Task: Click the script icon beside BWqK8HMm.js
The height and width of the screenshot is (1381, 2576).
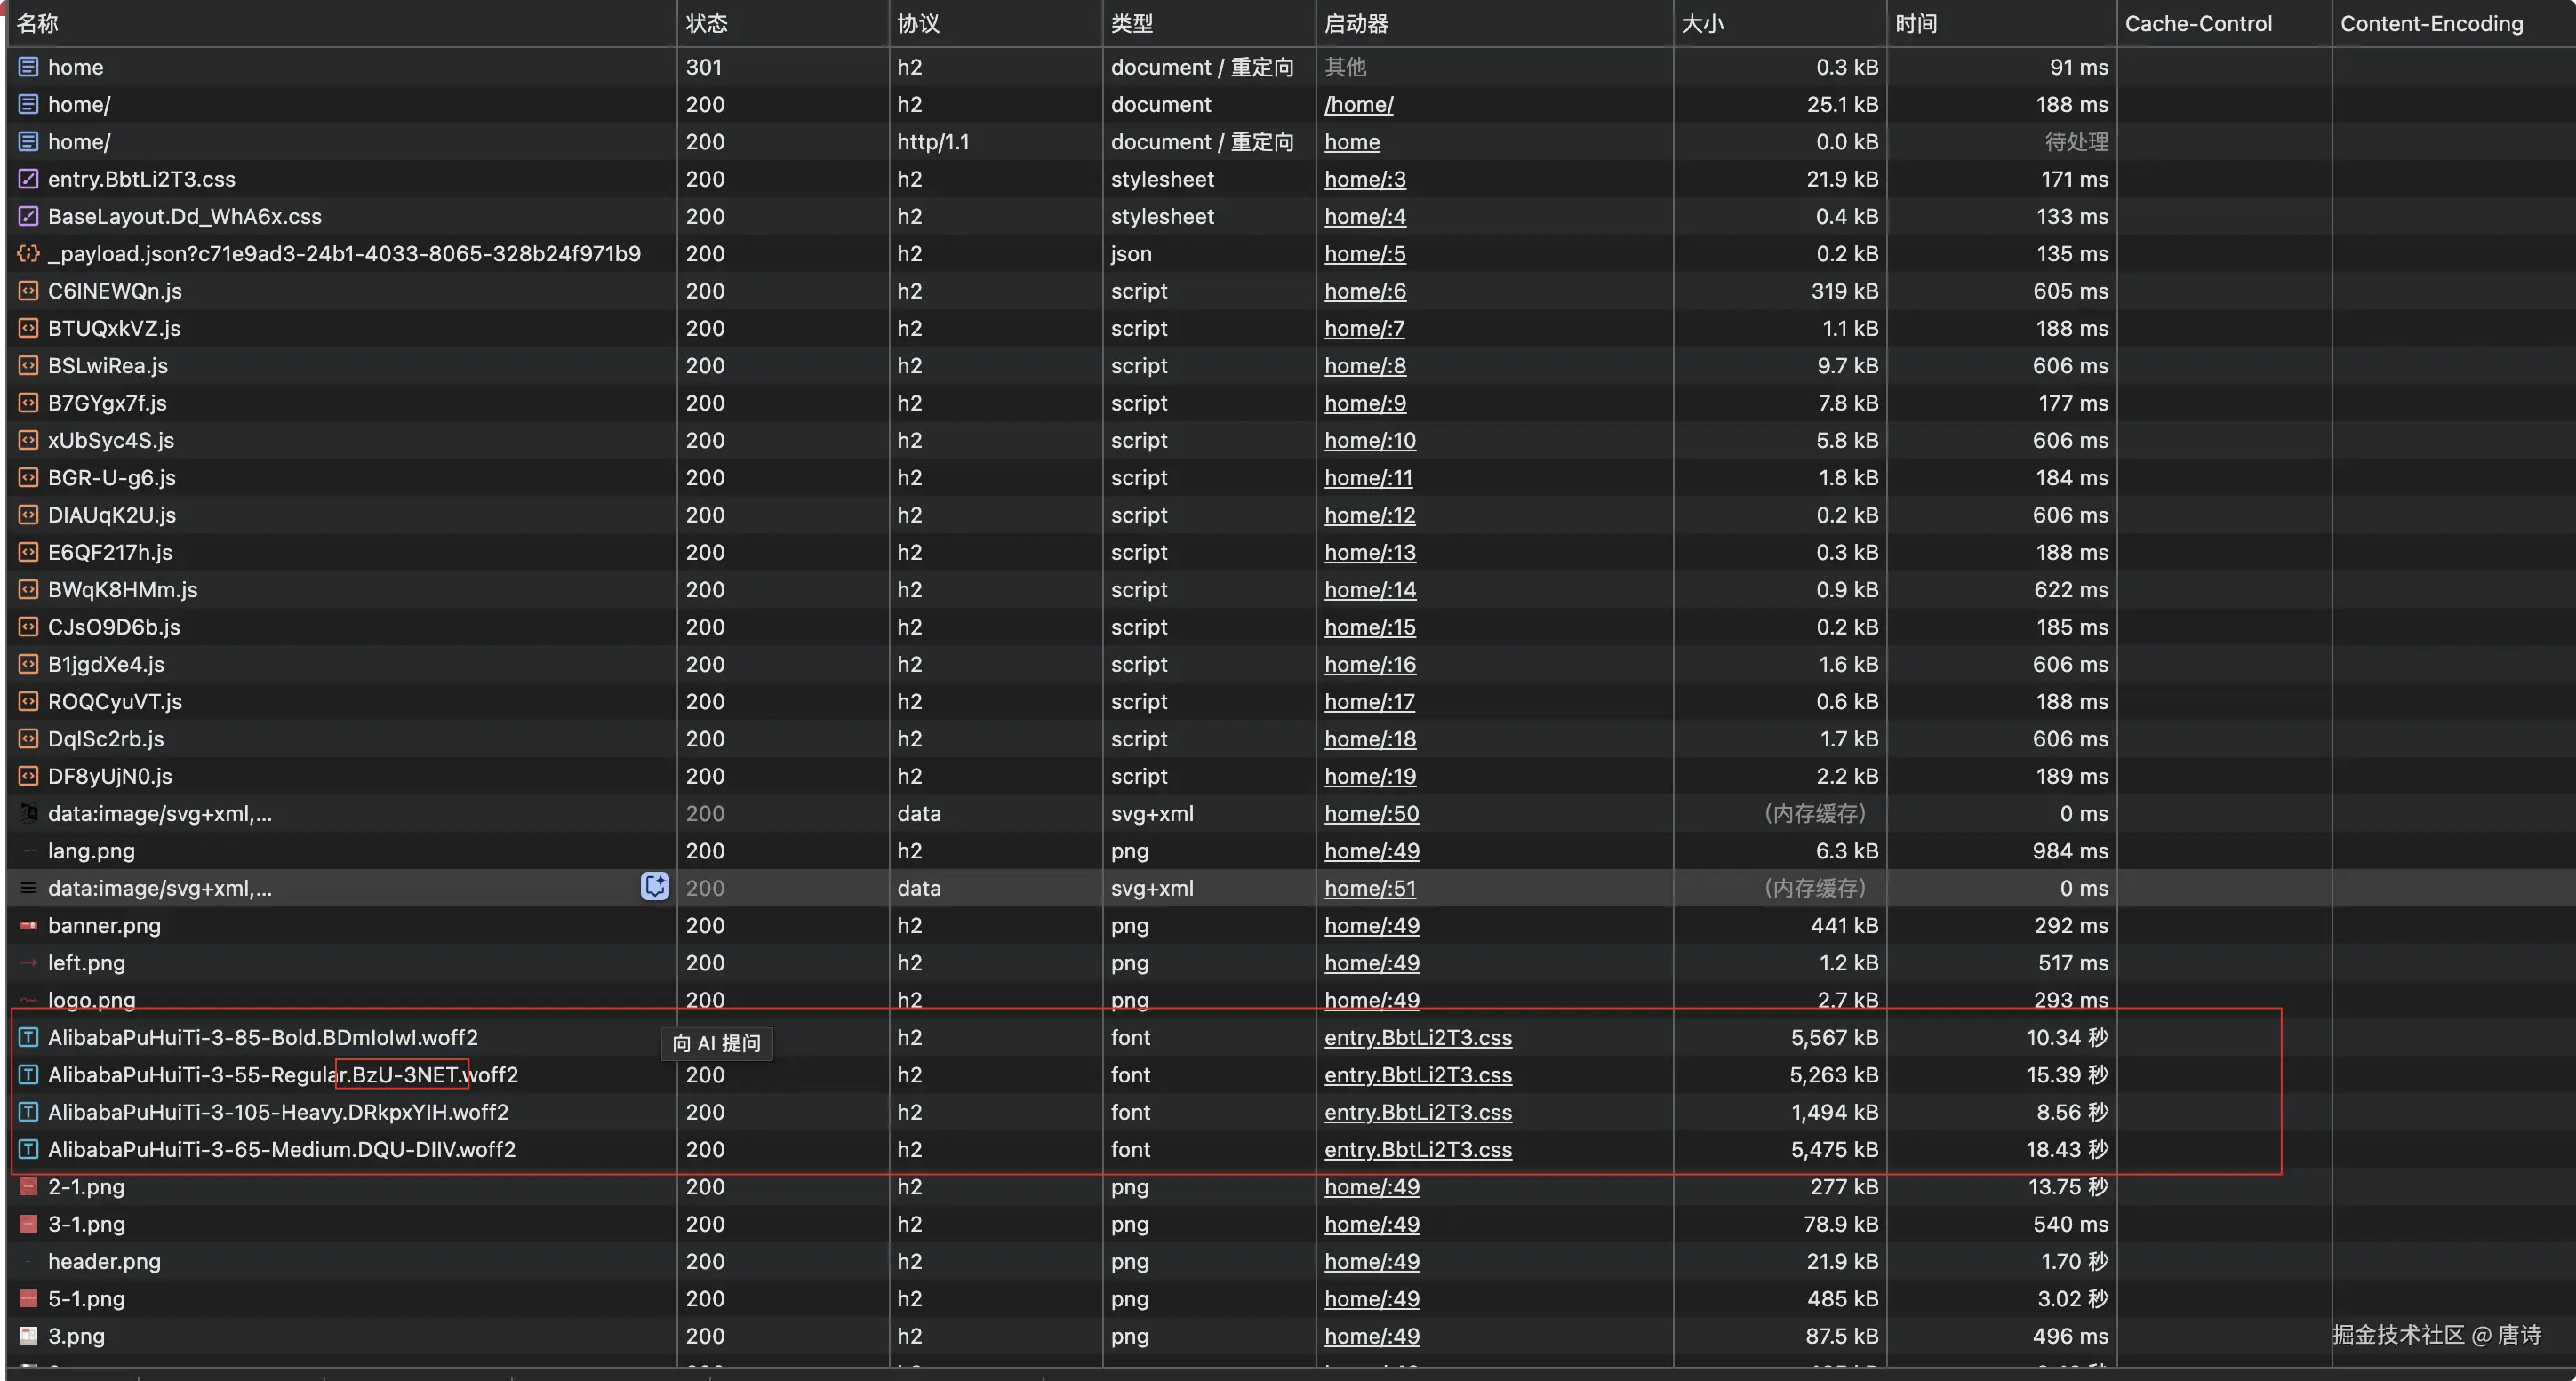Action: [x=28, y=590]
